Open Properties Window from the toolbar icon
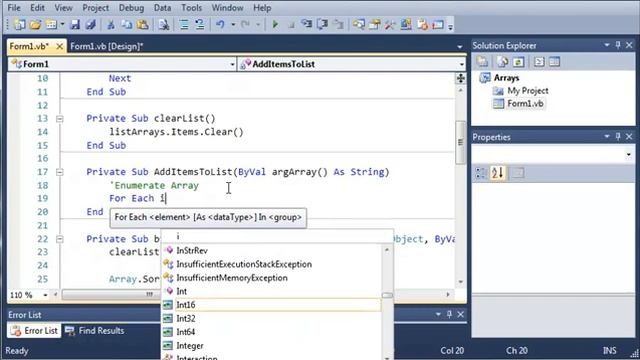Viewport: 640px width, 360px height. 374,25
